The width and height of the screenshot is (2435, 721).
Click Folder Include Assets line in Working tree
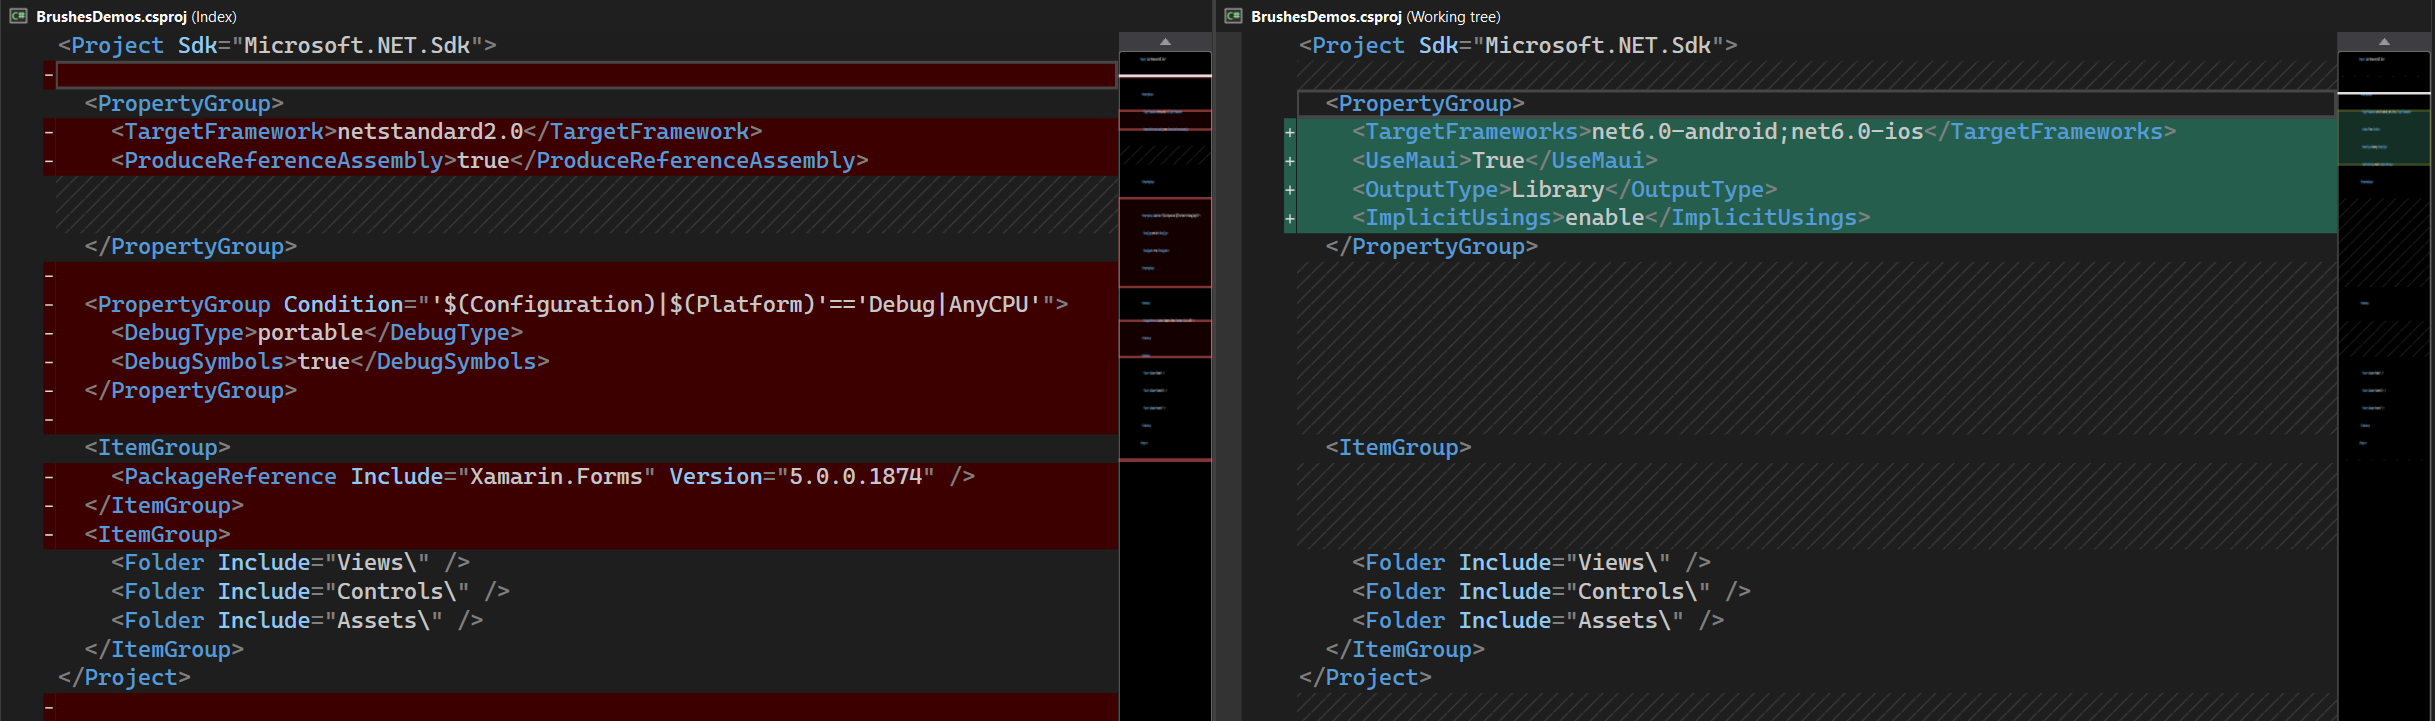coord(1538,621)
